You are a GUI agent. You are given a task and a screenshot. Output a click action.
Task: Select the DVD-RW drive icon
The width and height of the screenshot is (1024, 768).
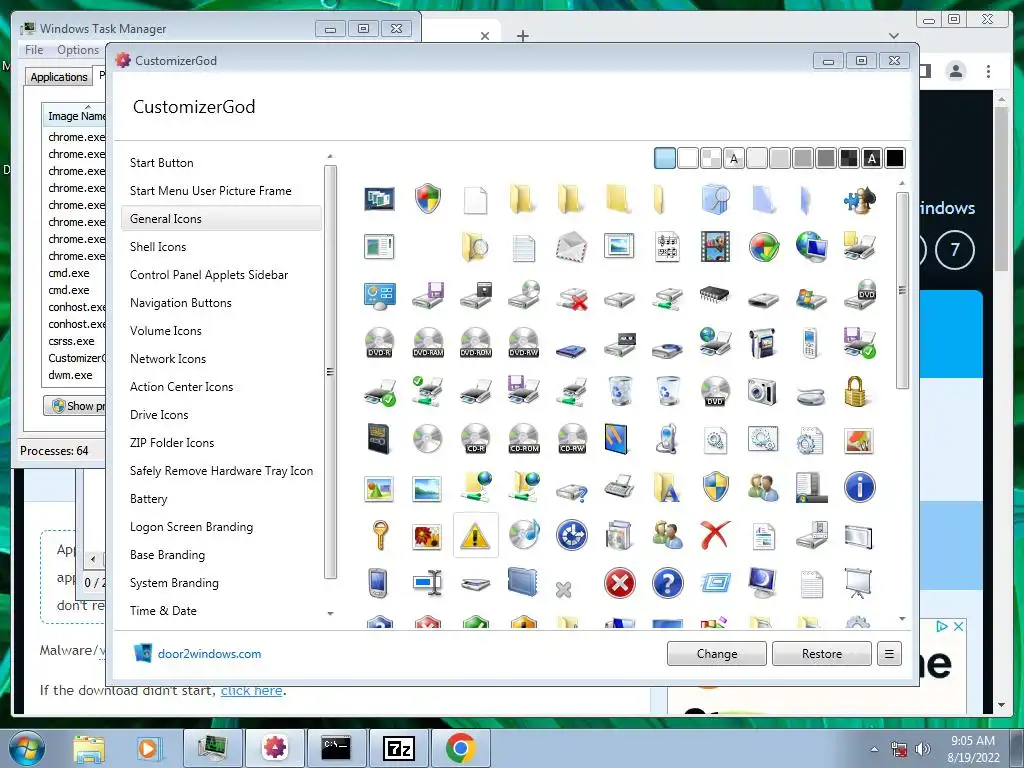point(524,343)
